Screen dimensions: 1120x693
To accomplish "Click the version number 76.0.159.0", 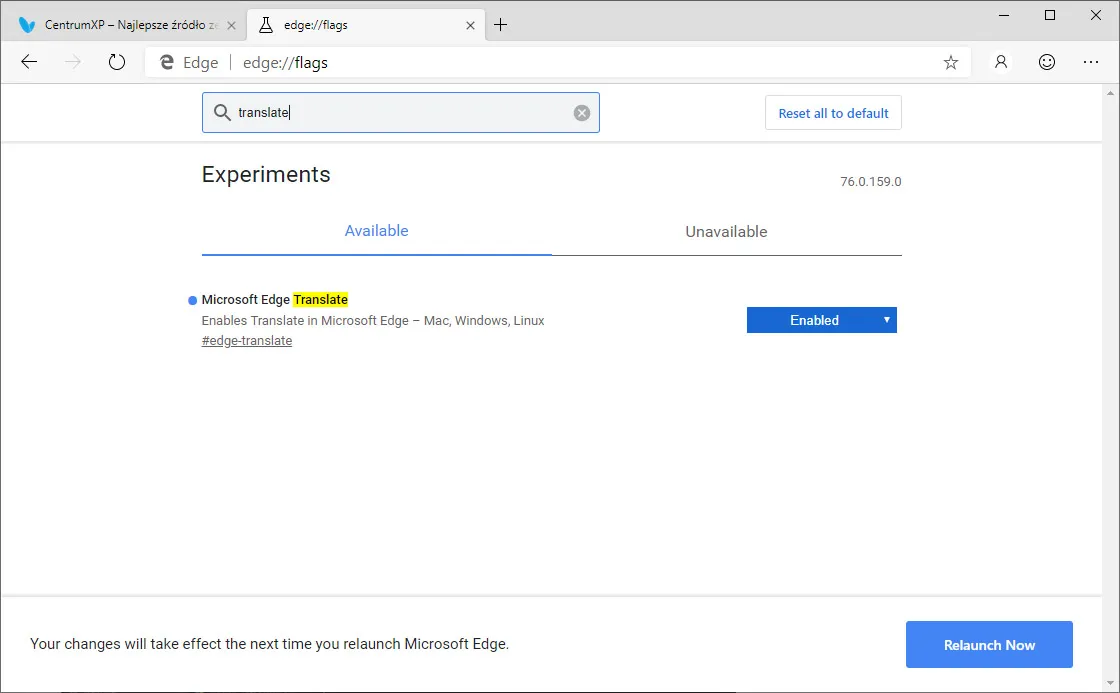I will [870, 181].
